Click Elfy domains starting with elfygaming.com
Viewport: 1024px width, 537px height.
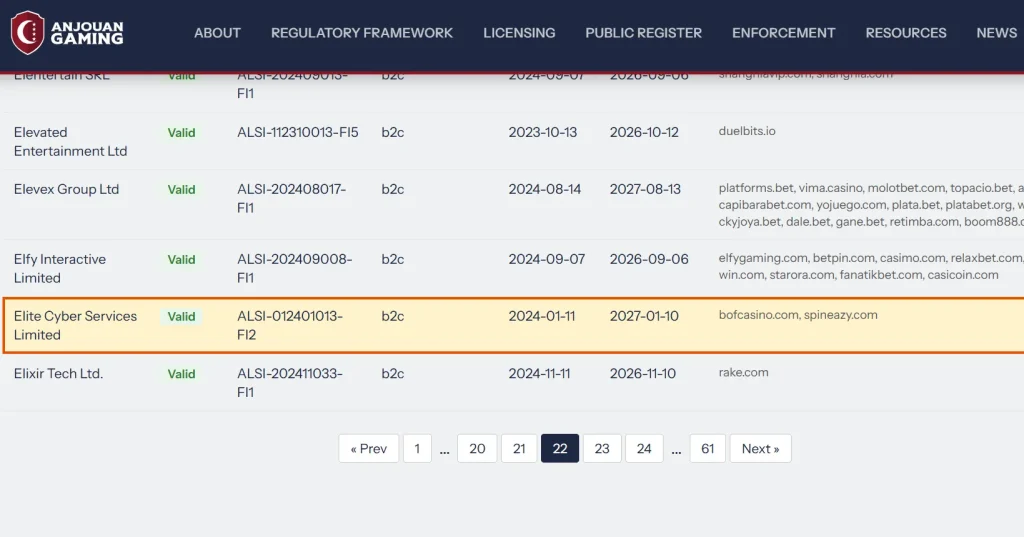click(x=871, y=267)
